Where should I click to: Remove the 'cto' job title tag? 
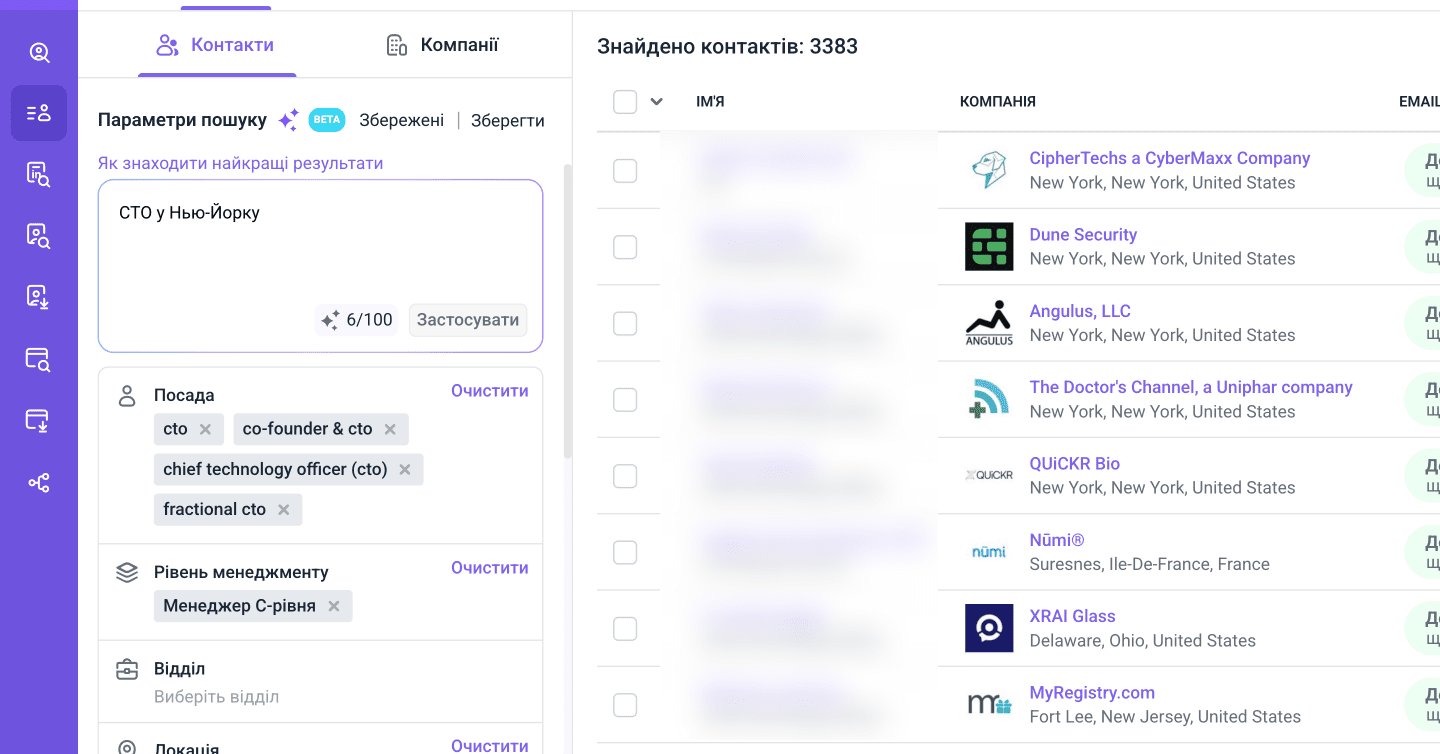coord(205,429)
